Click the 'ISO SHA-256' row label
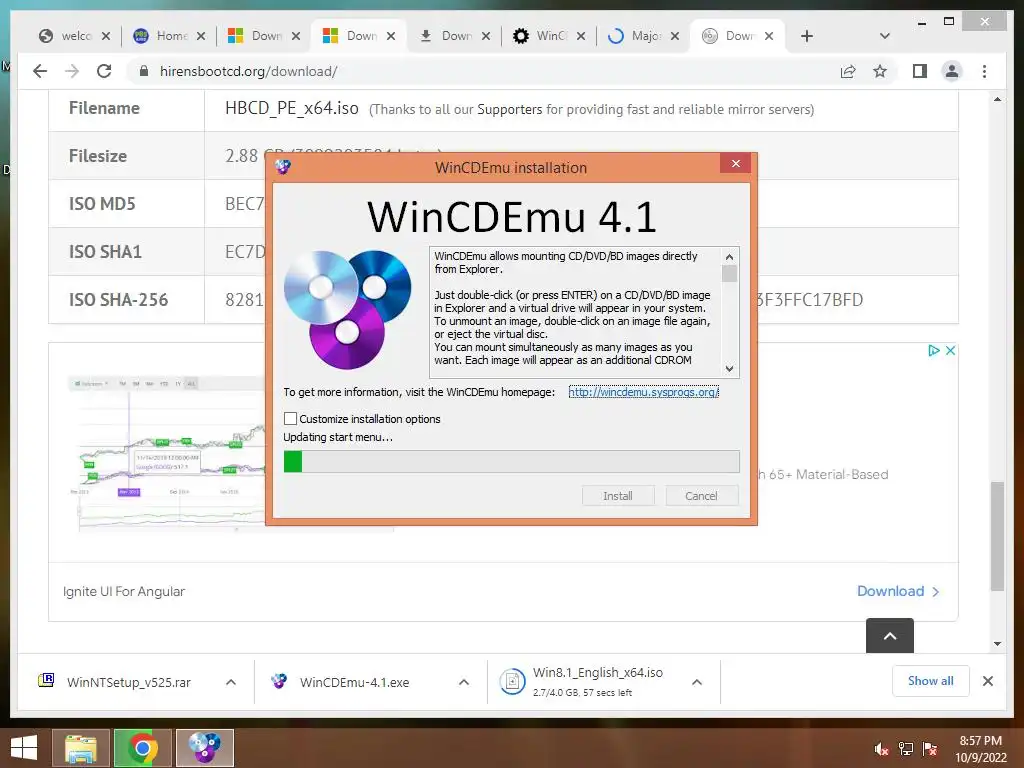Screen dimensions: 1024x768 point(118,300)
